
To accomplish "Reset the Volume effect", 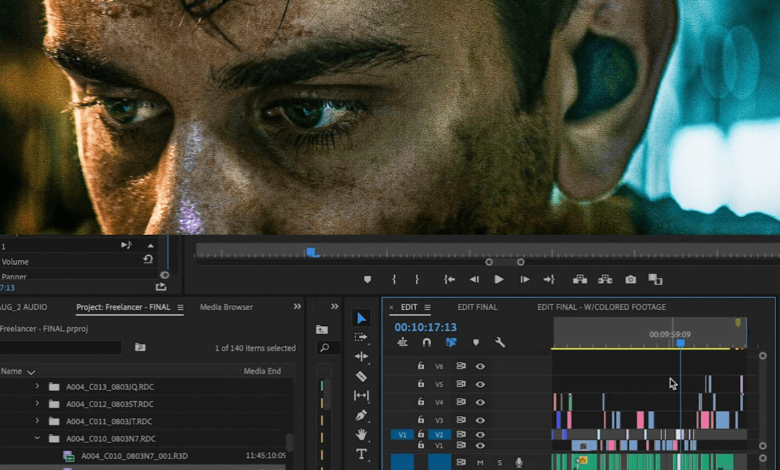I will point(148,259).
